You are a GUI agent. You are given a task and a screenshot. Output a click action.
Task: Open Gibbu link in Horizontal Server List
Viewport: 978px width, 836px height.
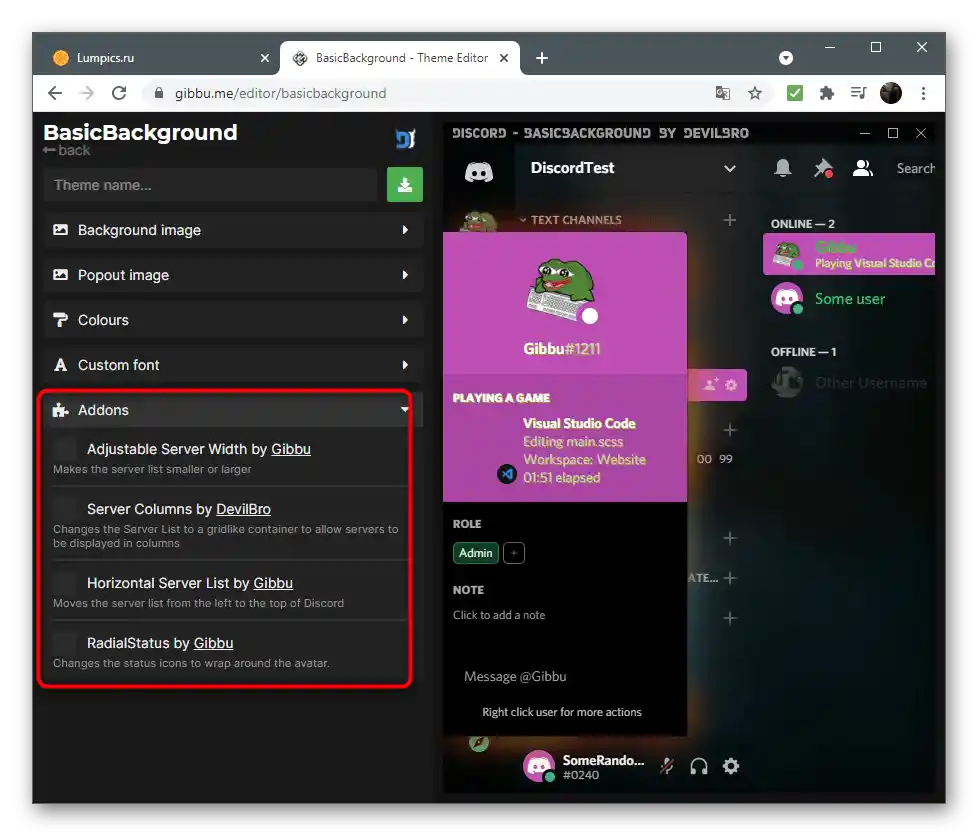click(273, 583)
